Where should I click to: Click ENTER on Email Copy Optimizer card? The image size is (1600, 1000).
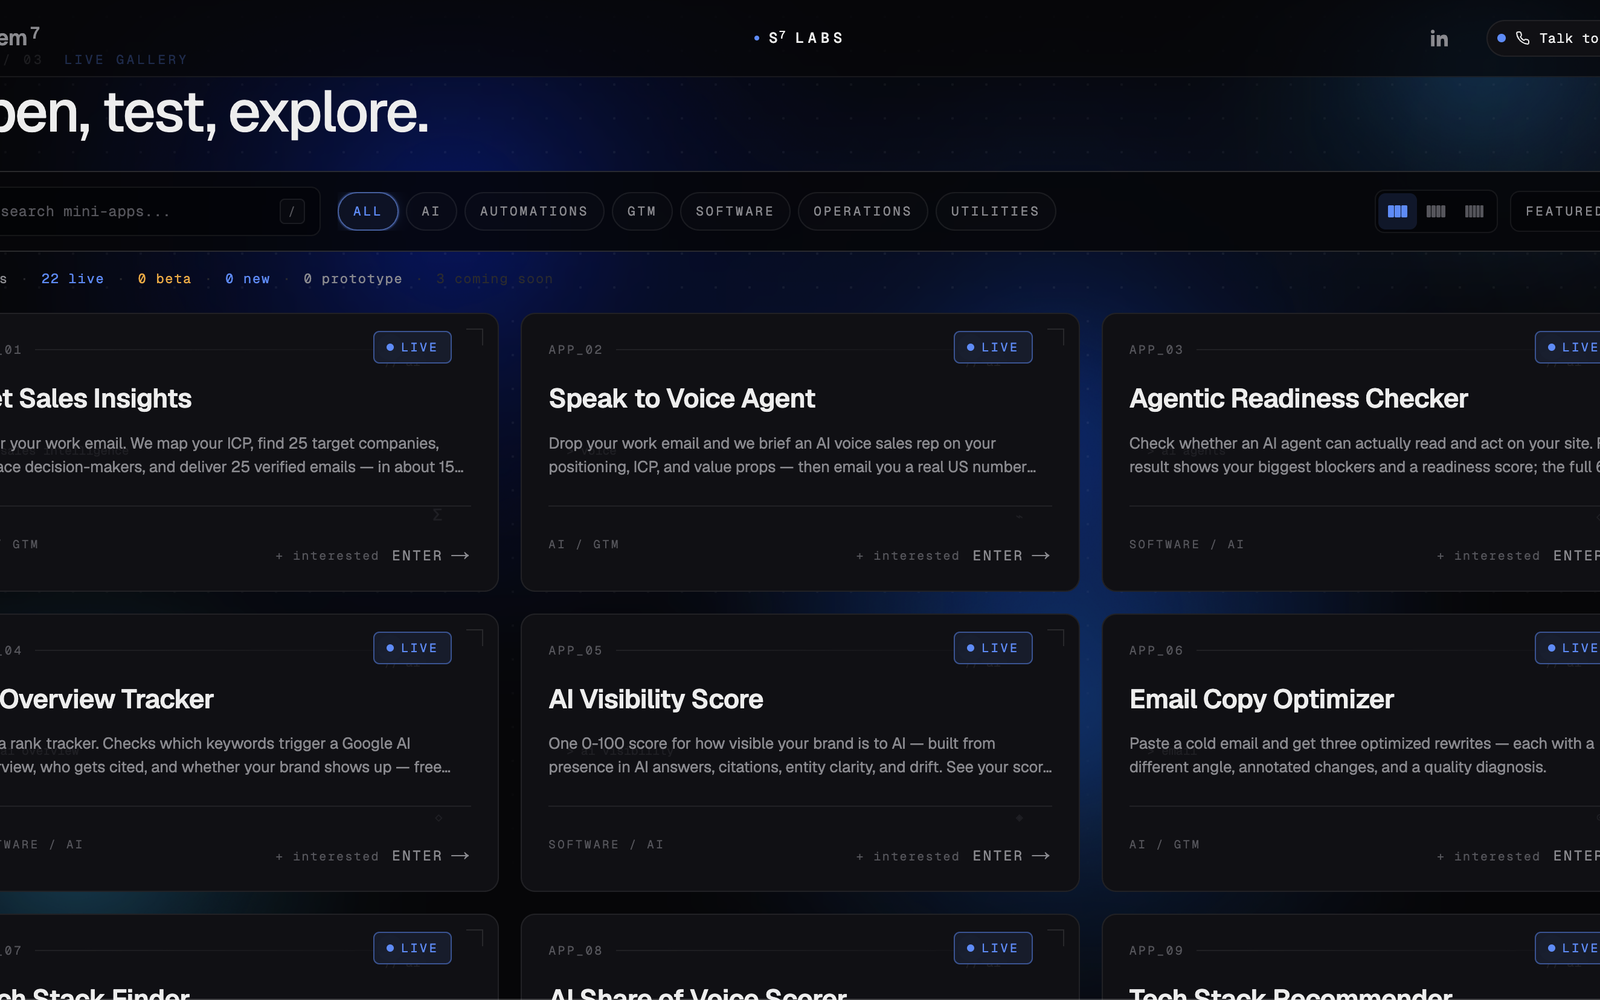(1577, 856)
